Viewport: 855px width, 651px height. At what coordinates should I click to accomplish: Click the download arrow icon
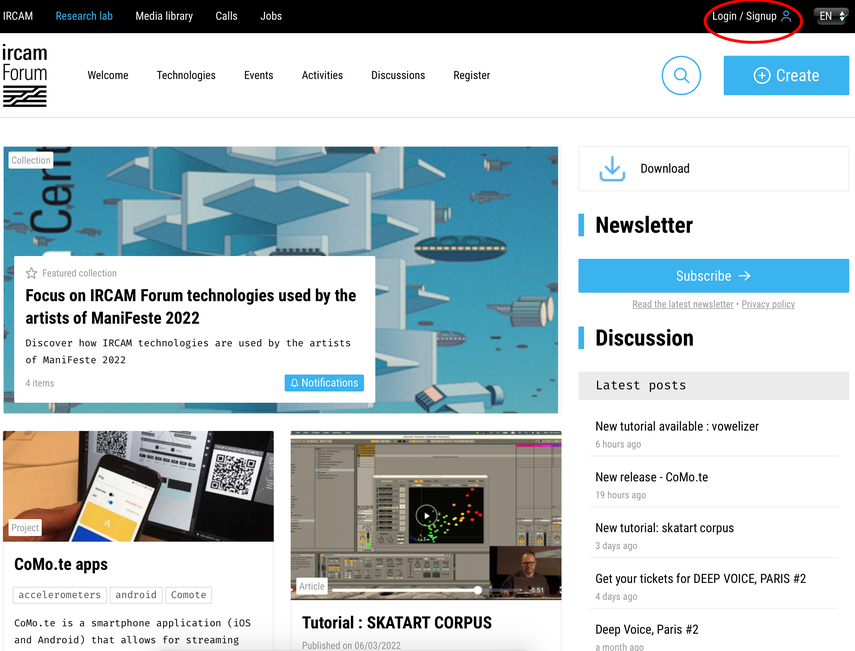(x=612, y=168)
